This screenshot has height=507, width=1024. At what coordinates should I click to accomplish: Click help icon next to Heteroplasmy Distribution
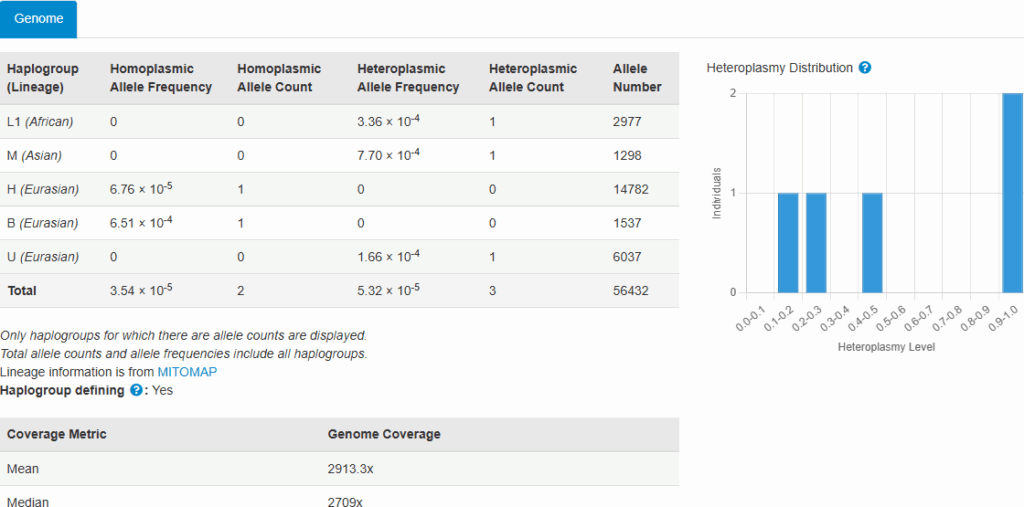point(865,68)
